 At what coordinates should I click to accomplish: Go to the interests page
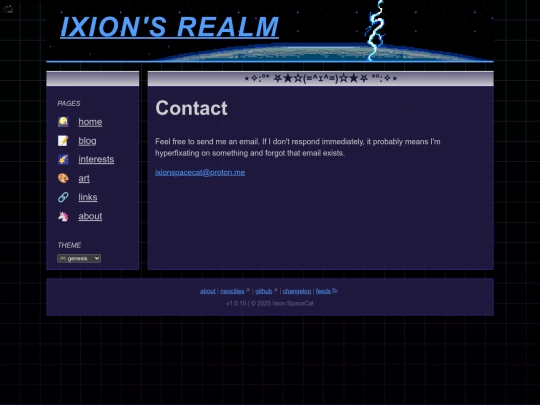pyautogui.click(x=96, y=159)
